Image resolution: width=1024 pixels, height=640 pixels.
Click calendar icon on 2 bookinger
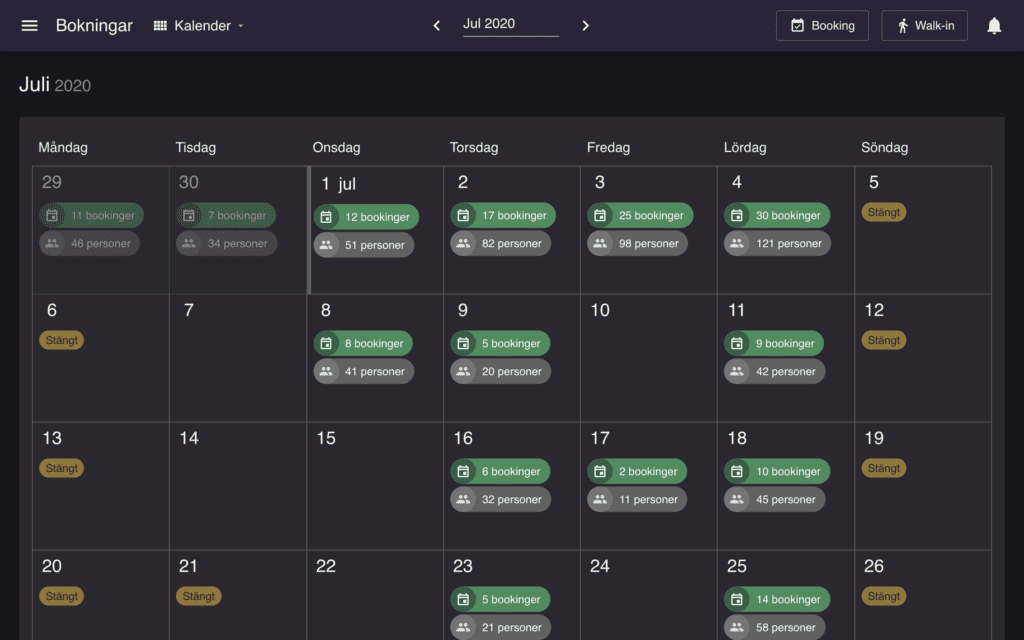(x=600, y=471)
